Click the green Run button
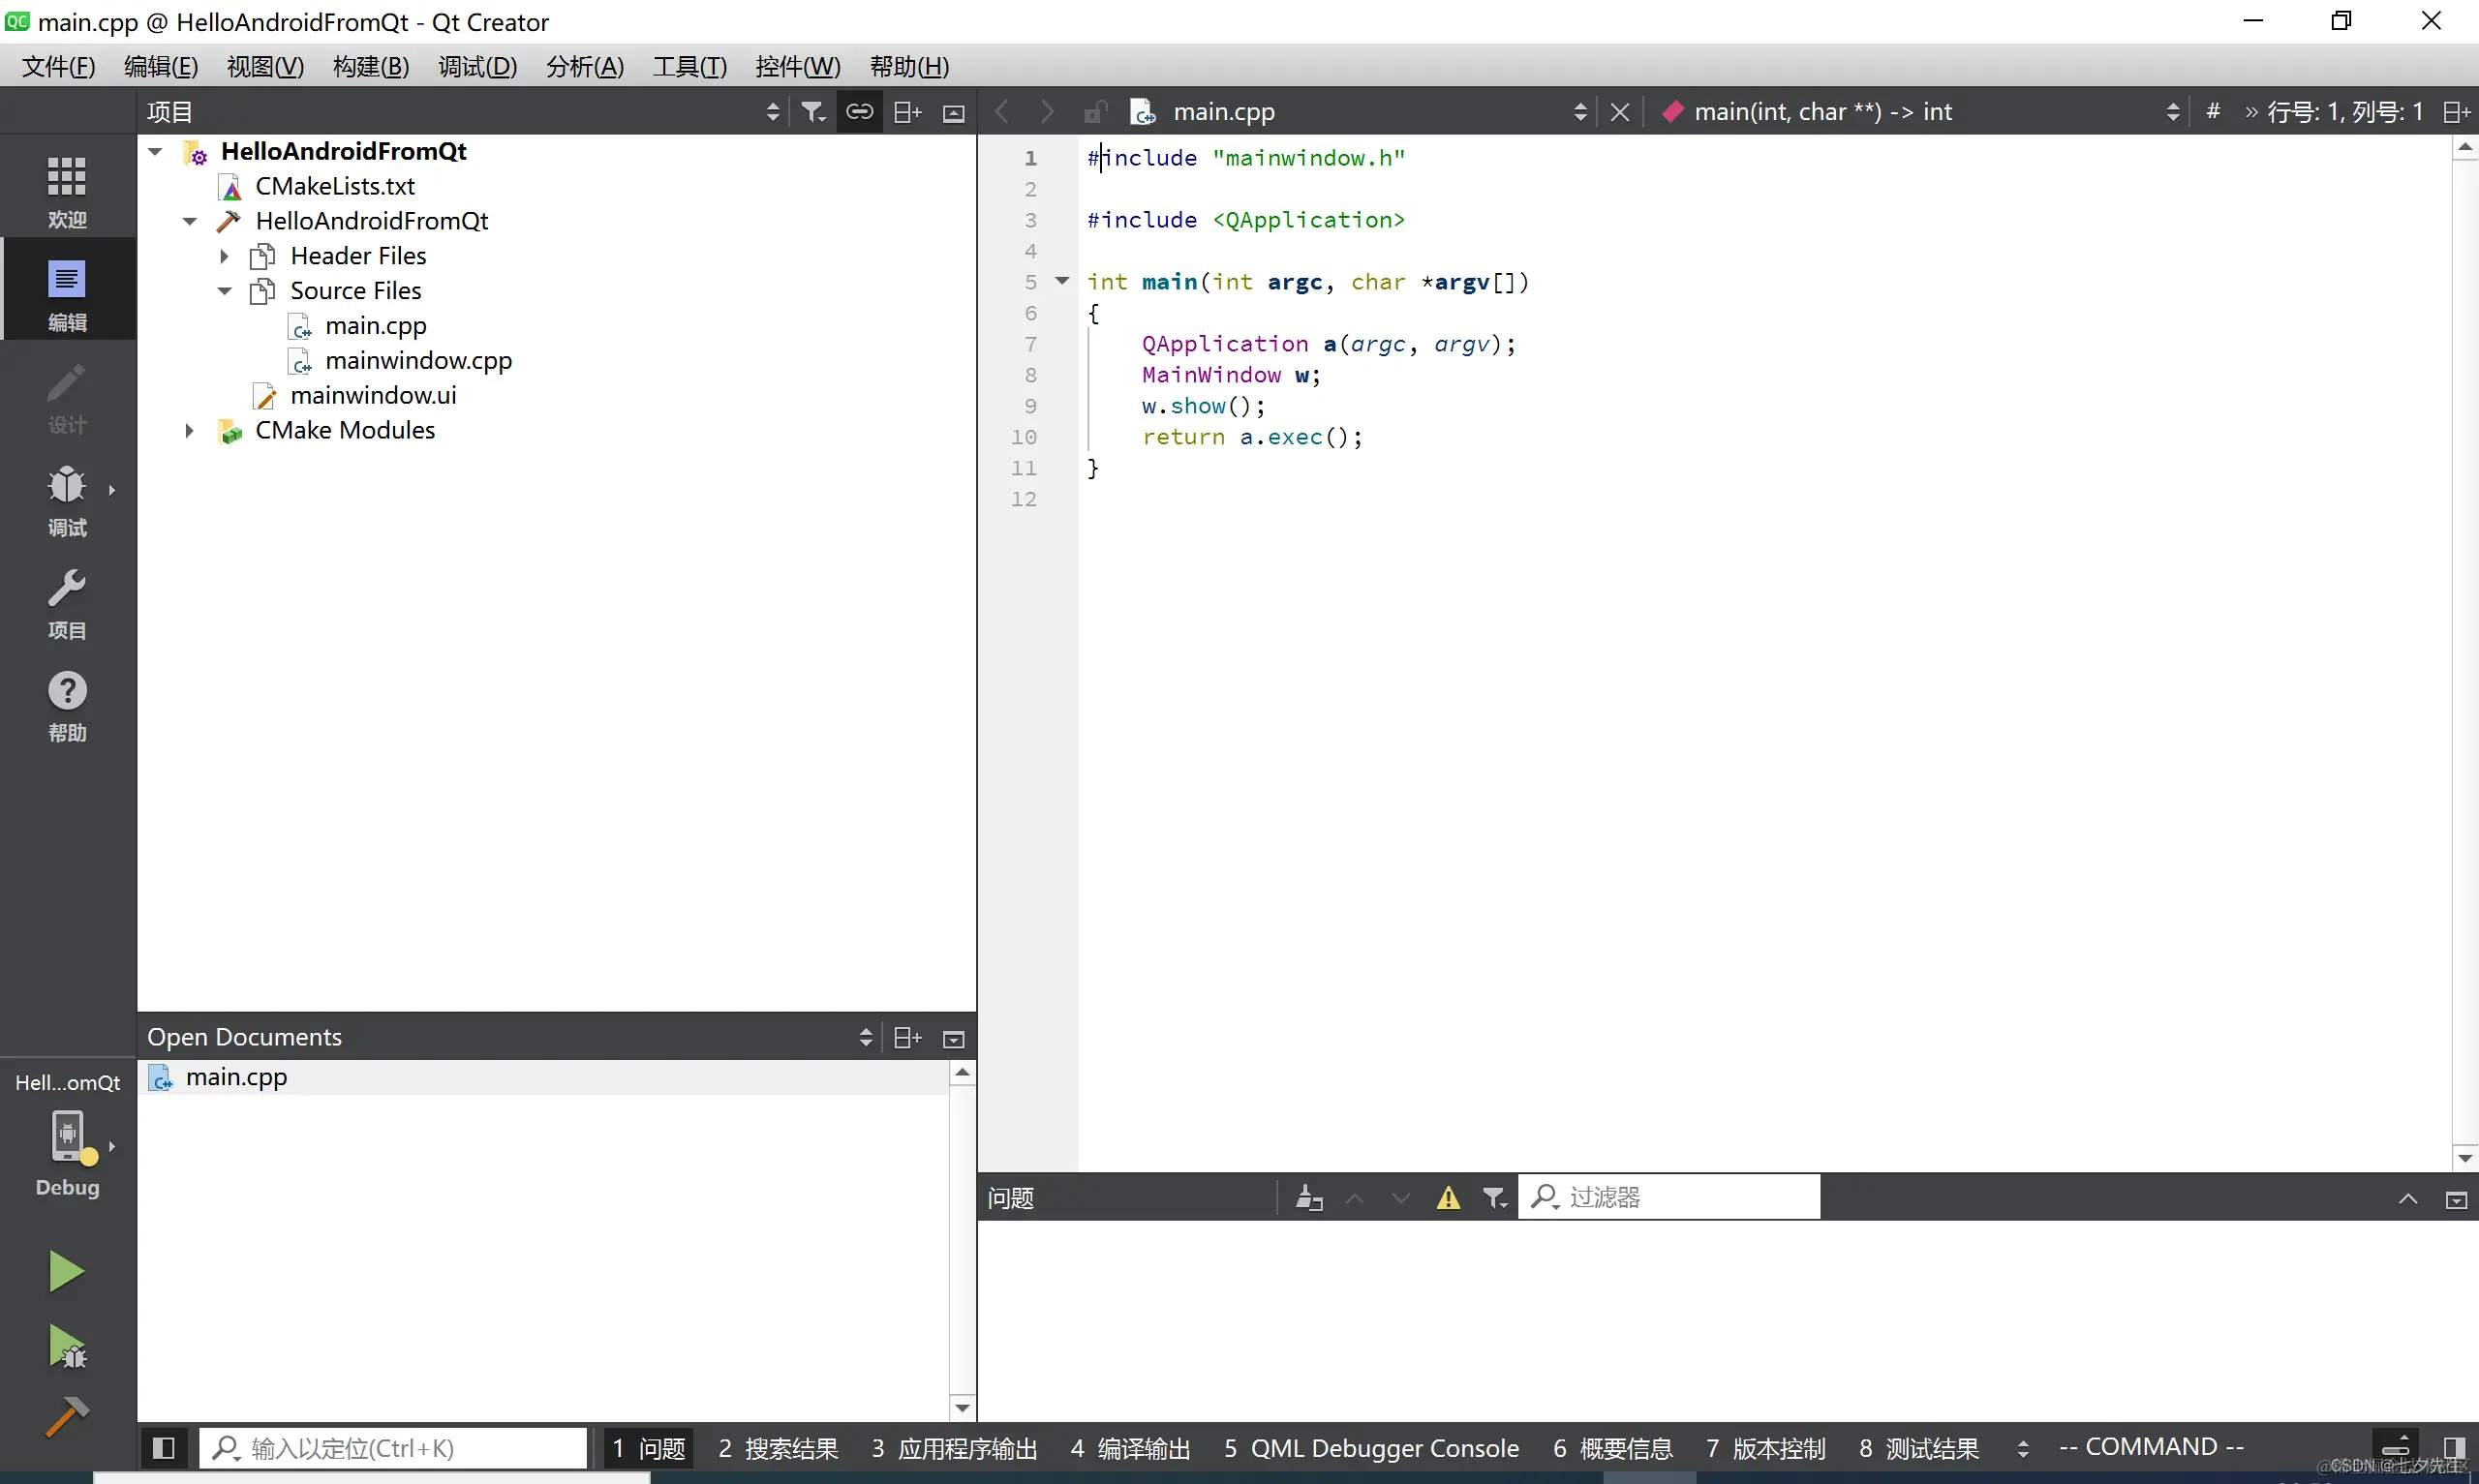This screenshot has height=1484, width=2479. [x=66, y=1272]
